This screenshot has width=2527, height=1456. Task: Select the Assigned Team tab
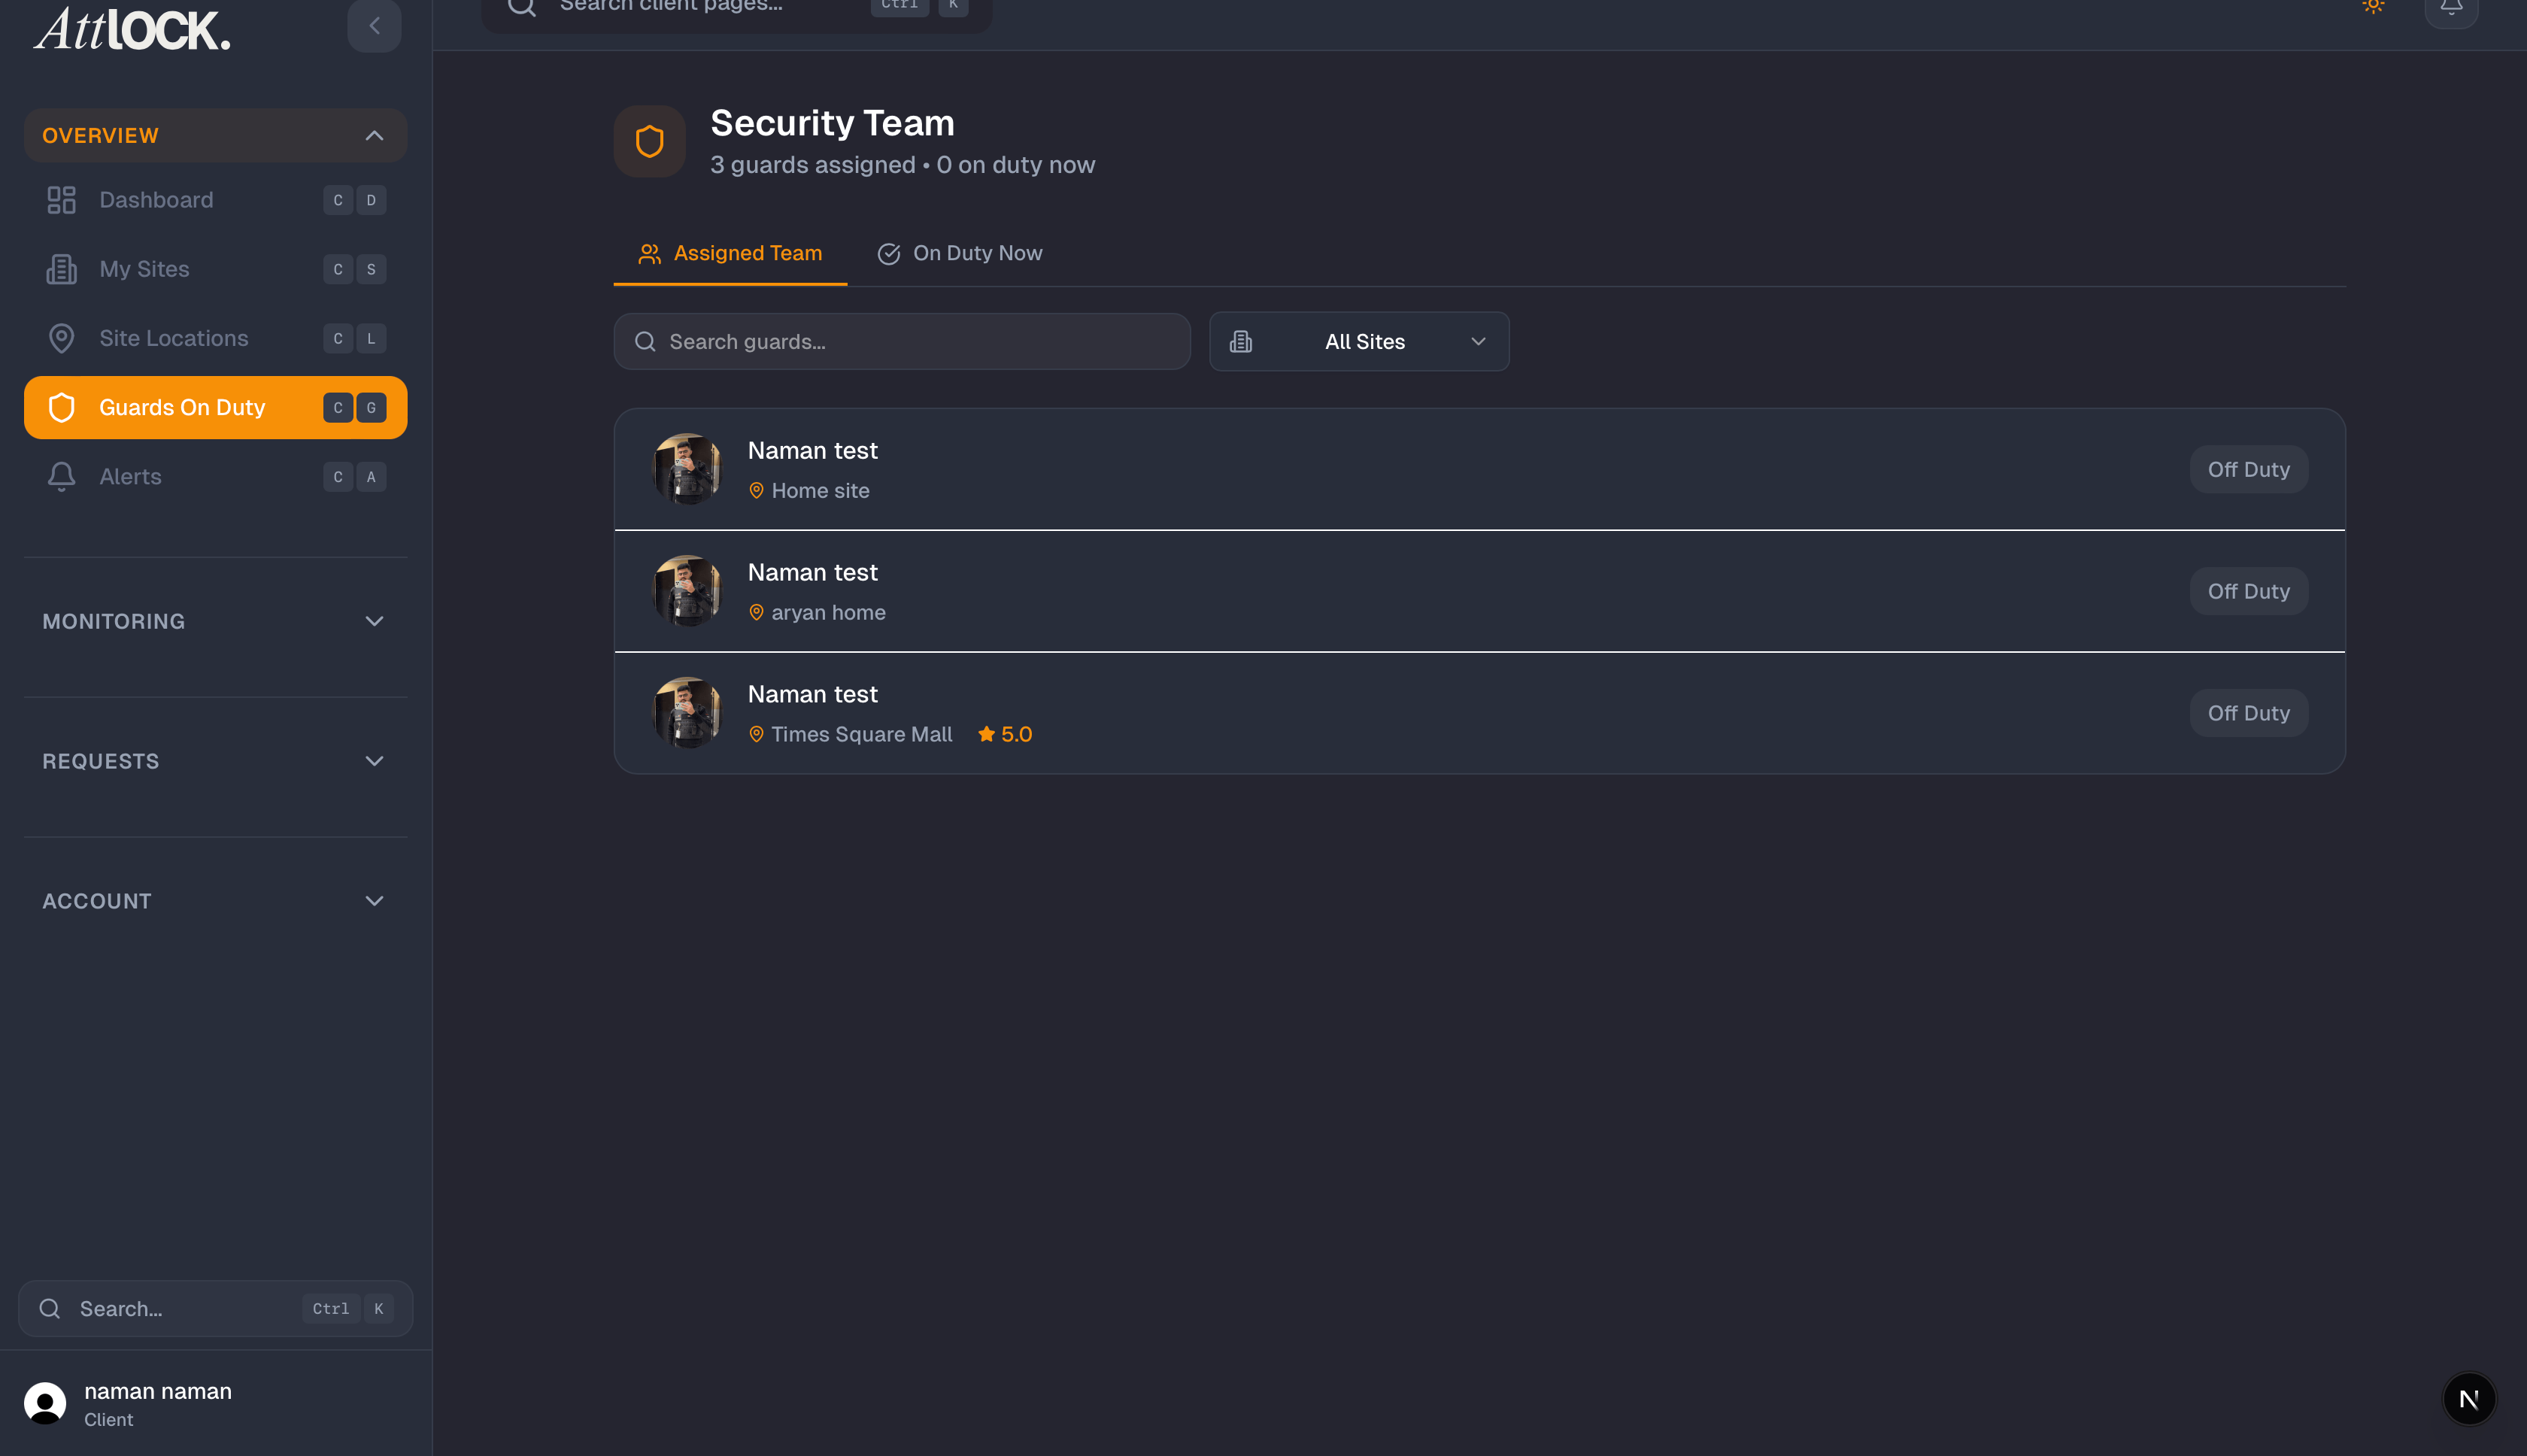tap(731, 254)
